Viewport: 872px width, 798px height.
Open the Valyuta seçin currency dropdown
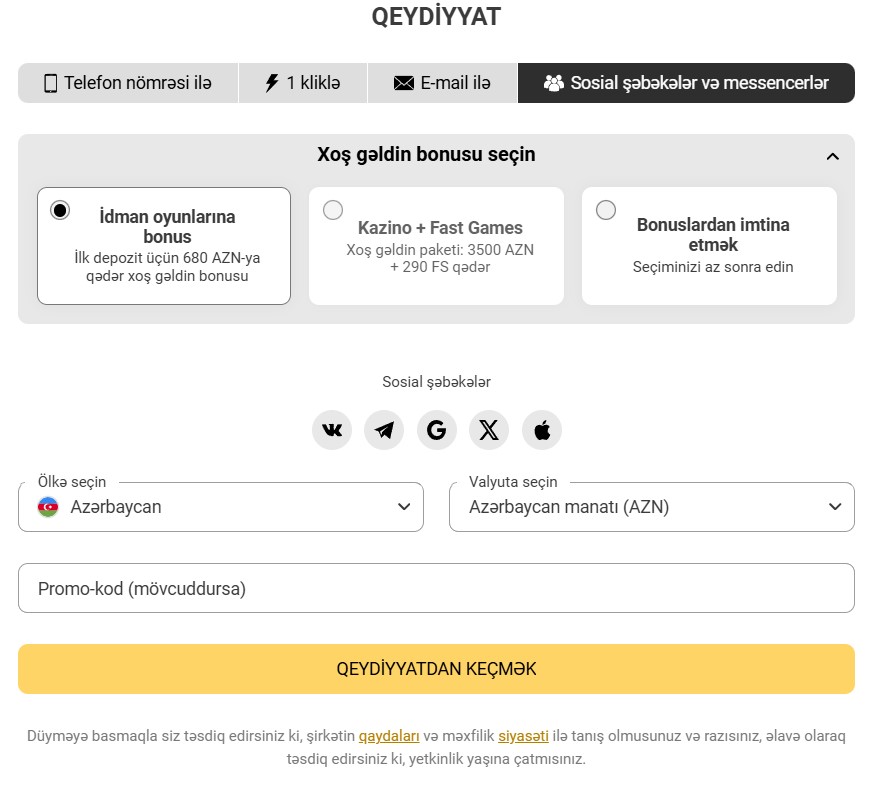click(651, 507)
